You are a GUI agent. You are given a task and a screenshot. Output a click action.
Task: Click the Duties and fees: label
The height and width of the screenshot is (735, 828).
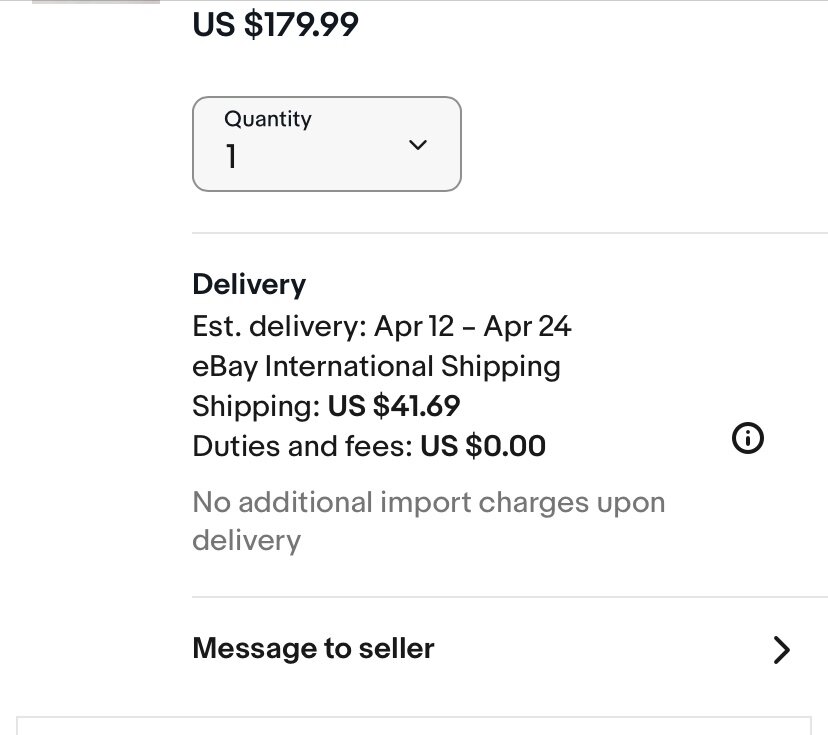[303, 446]
